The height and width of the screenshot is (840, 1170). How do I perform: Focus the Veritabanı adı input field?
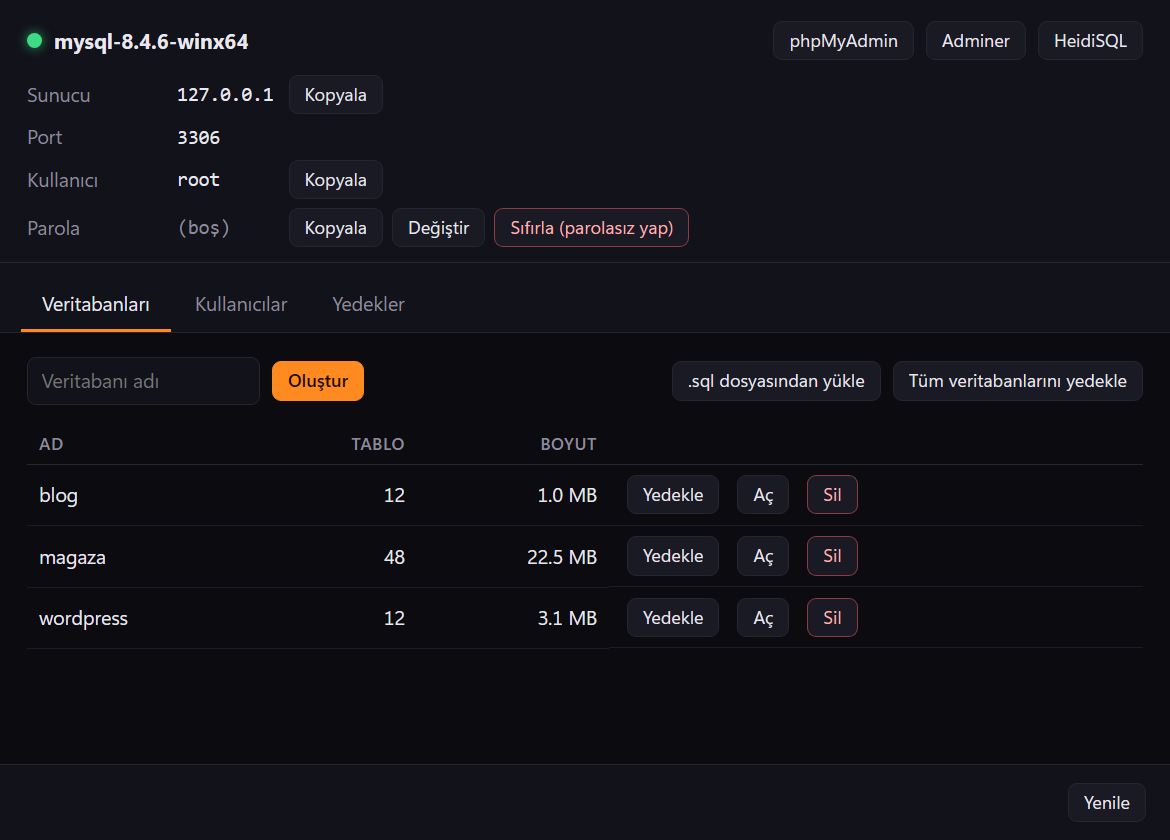coord(143,381)
